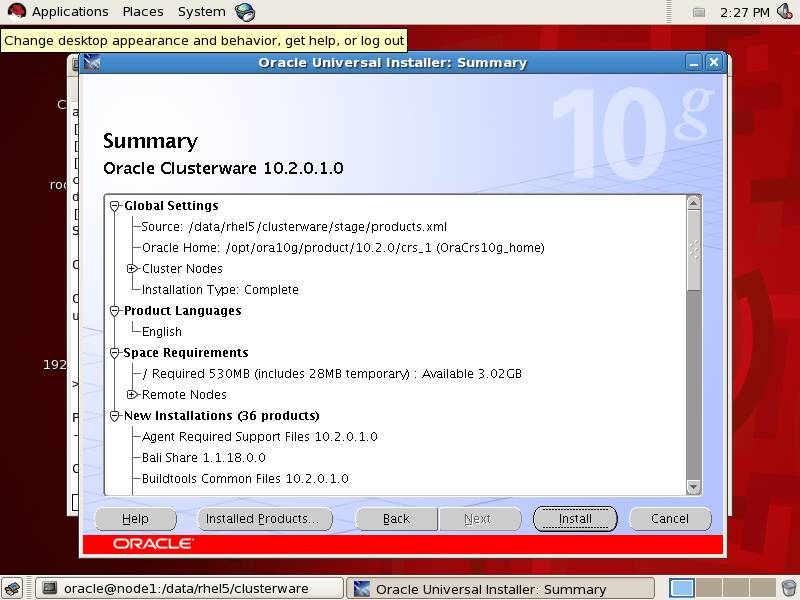Select the English language row
Screen dimensions: 800x600
[x=162, y=332]
